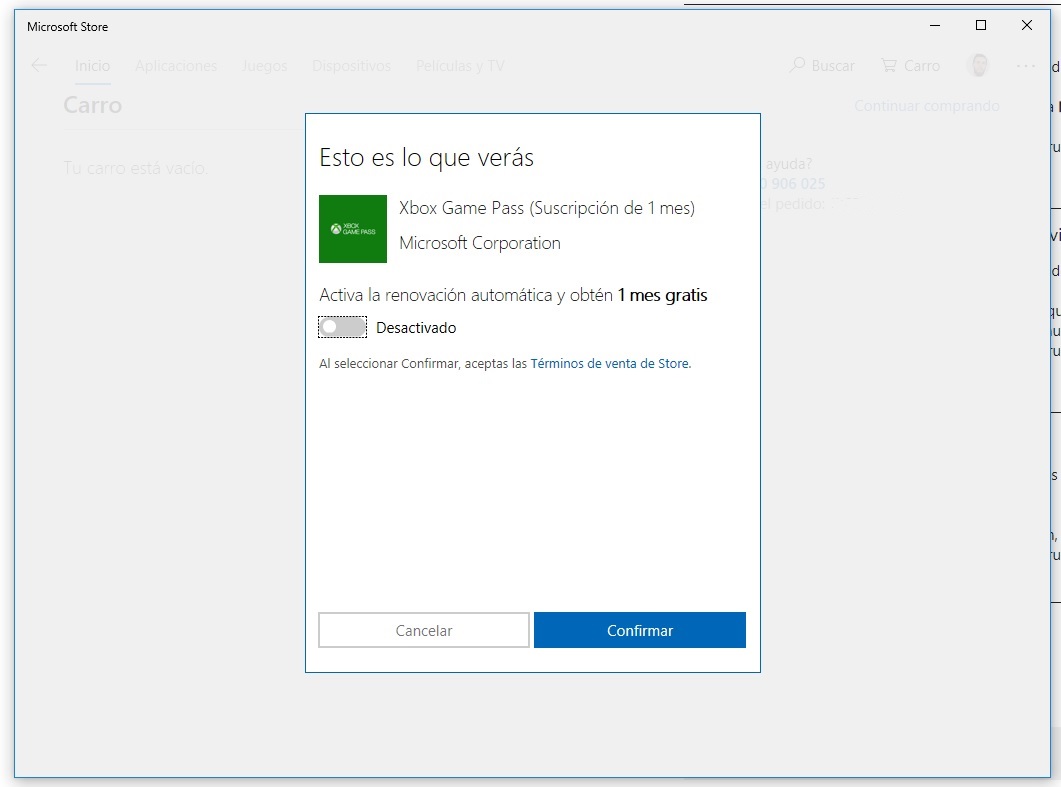Close the Microsoft Store window

click(1027, 26)
